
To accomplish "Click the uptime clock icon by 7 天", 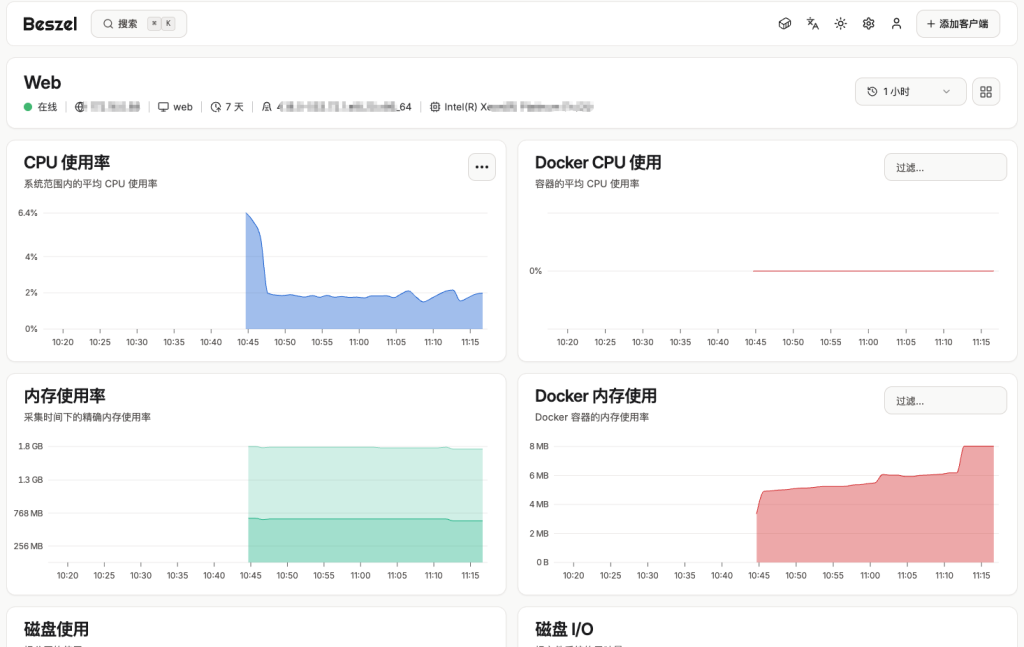I will coord(215,107).
